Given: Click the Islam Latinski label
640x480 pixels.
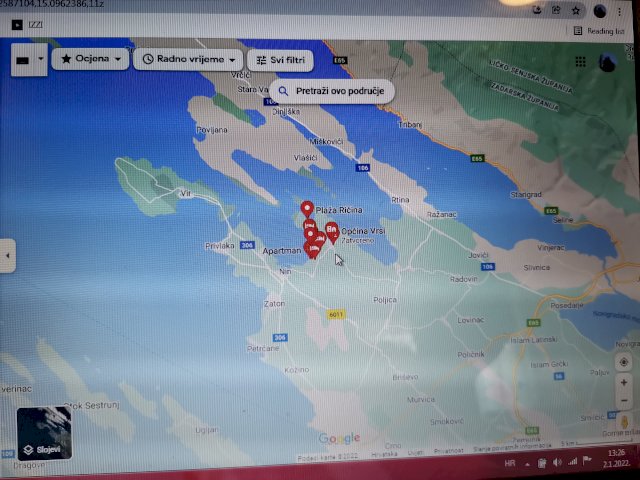Looking at the screenshot, I should [533, 340].
